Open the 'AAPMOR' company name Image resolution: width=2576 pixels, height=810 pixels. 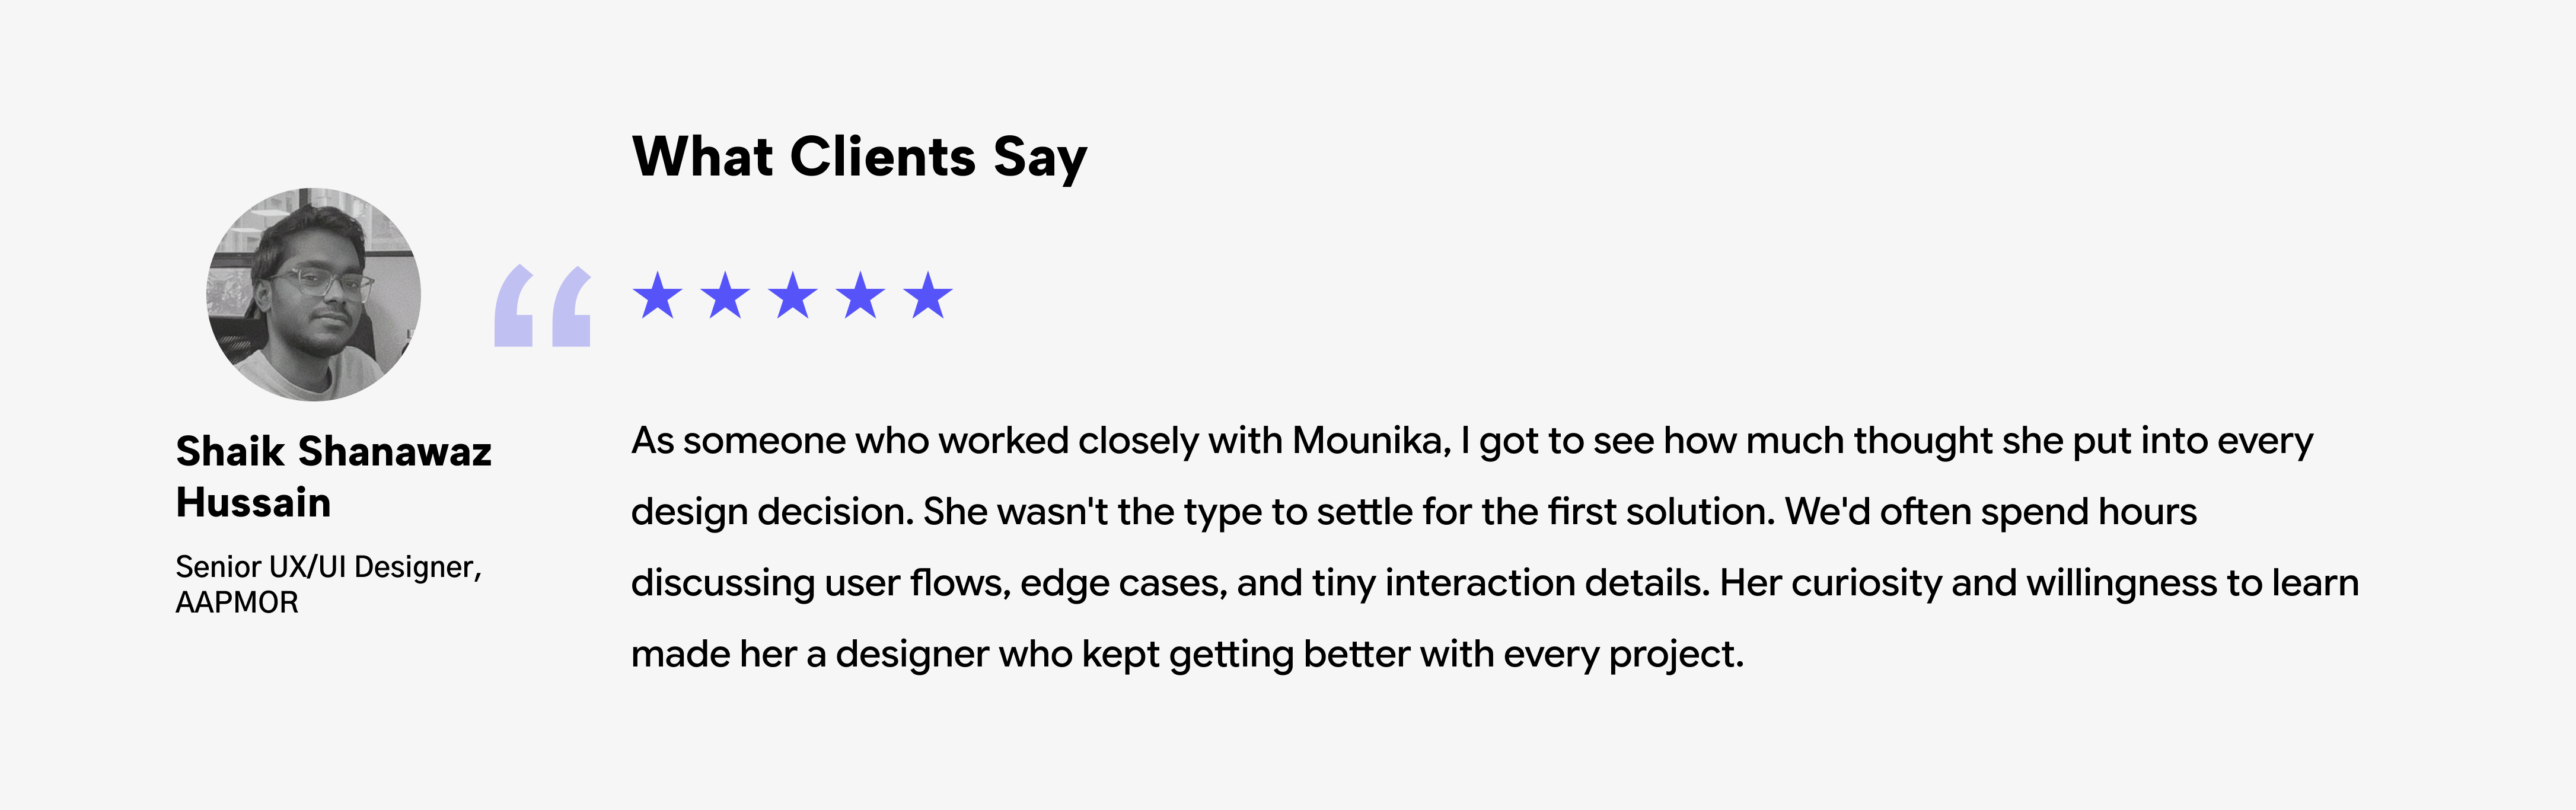[237, 603]
